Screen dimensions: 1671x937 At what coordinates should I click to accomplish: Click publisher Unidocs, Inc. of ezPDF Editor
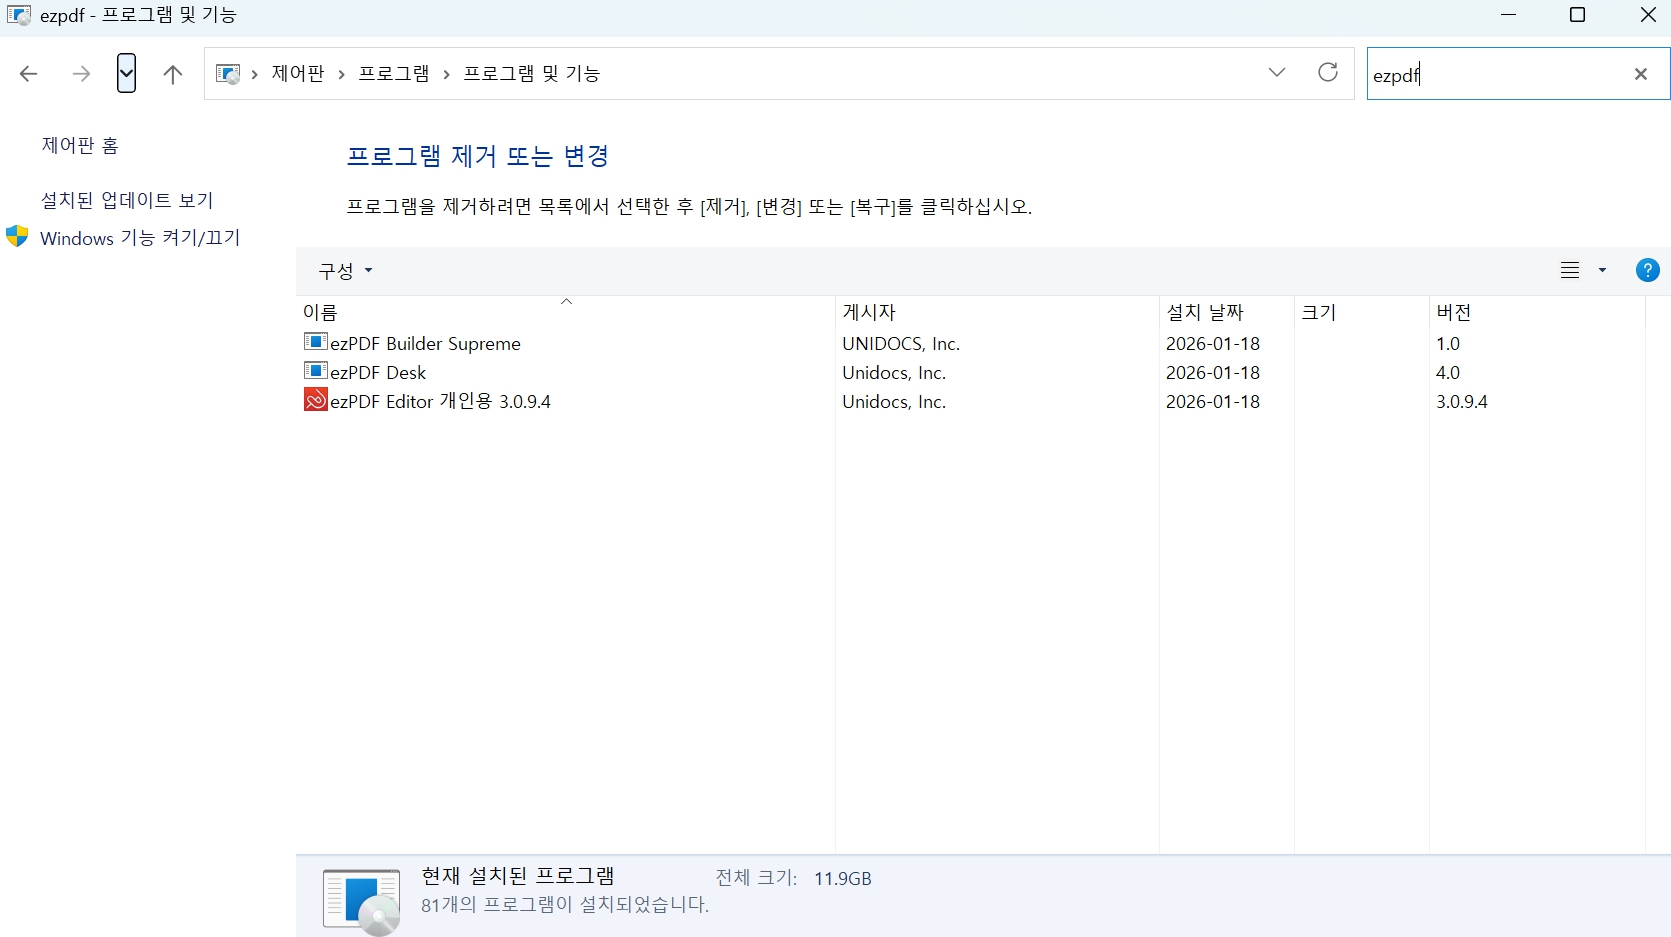coord(894,401)
